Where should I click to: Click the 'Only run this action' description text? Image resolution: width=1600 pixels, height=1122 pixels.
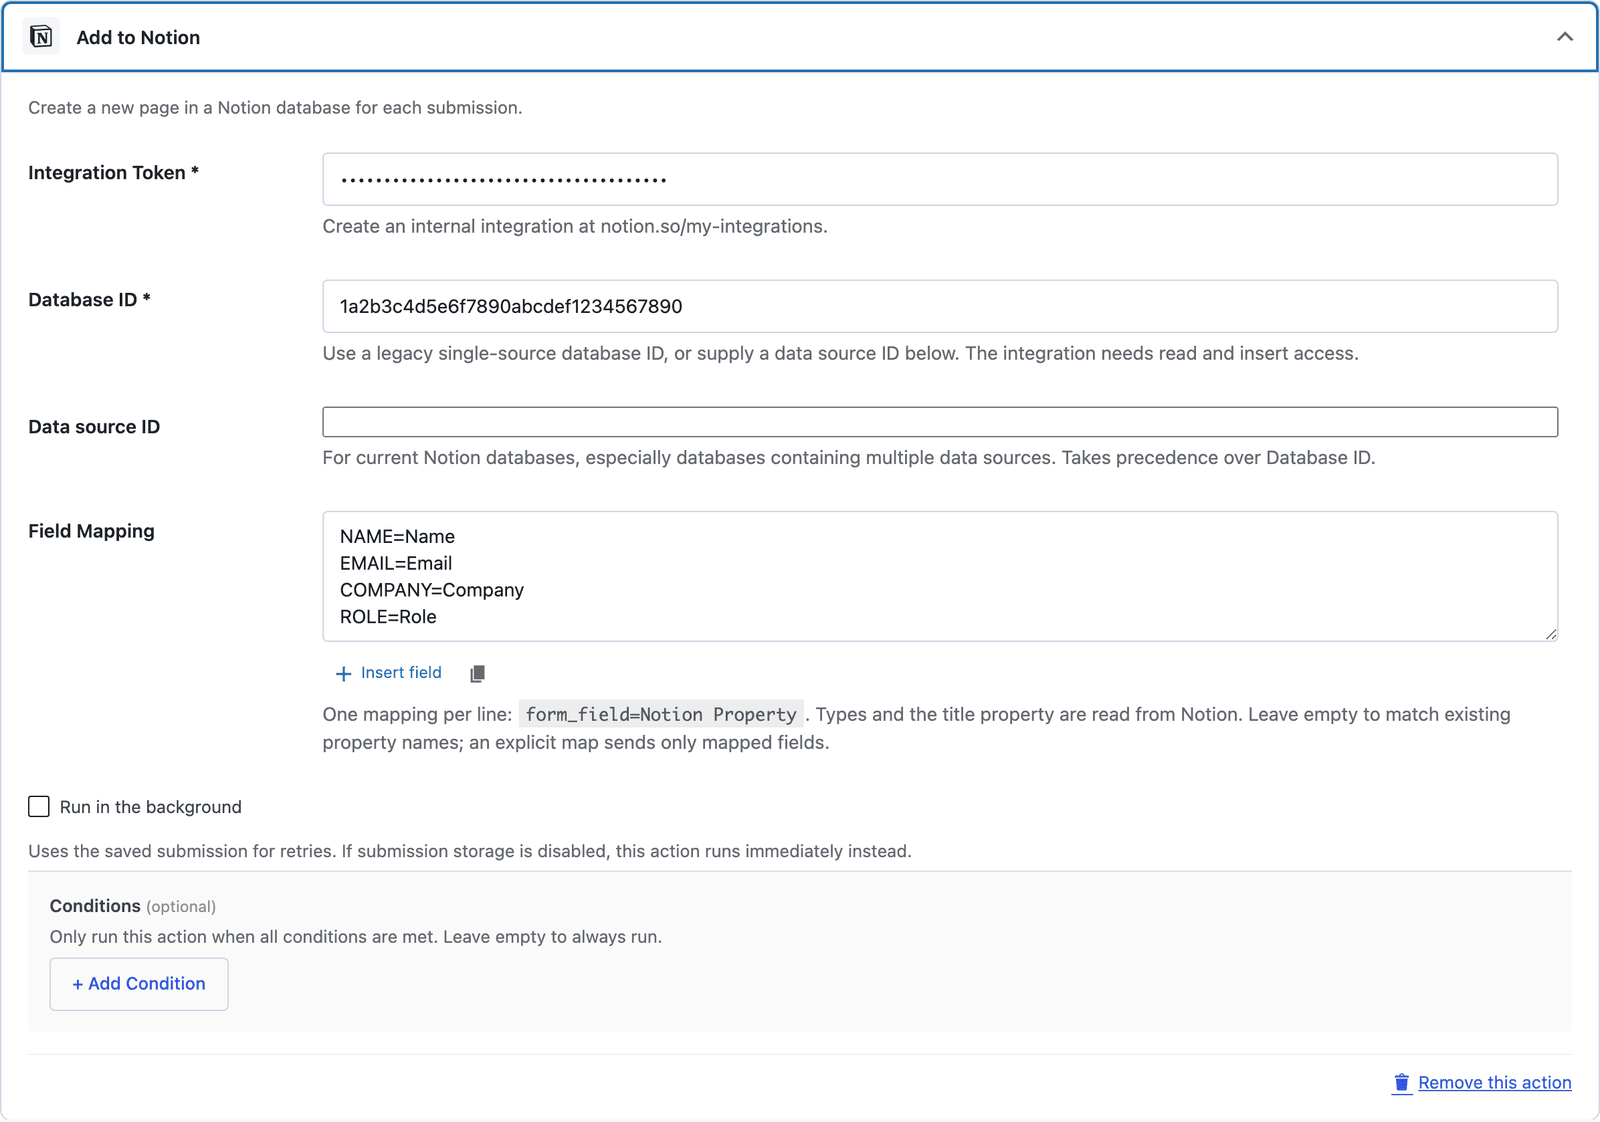356,937
